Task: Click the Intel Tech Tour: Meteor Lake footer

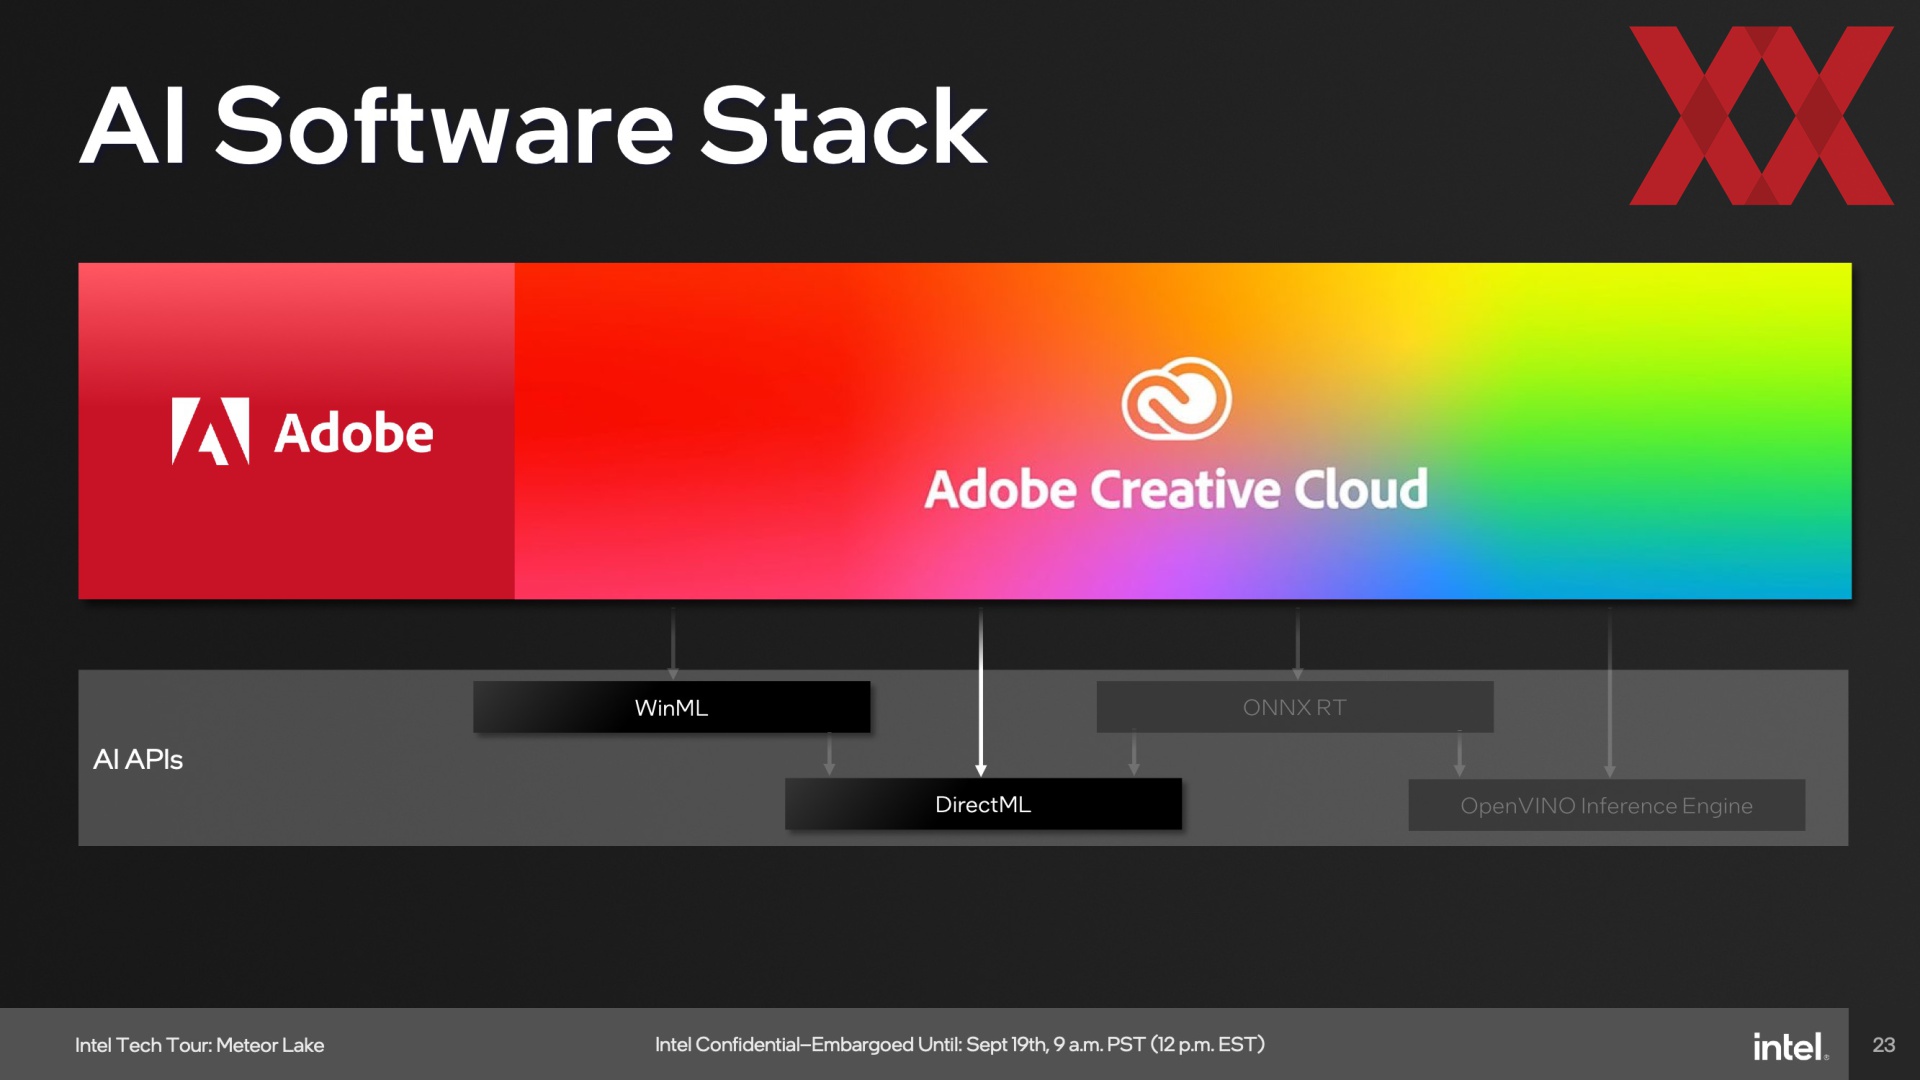Action: pos(199,1045)
